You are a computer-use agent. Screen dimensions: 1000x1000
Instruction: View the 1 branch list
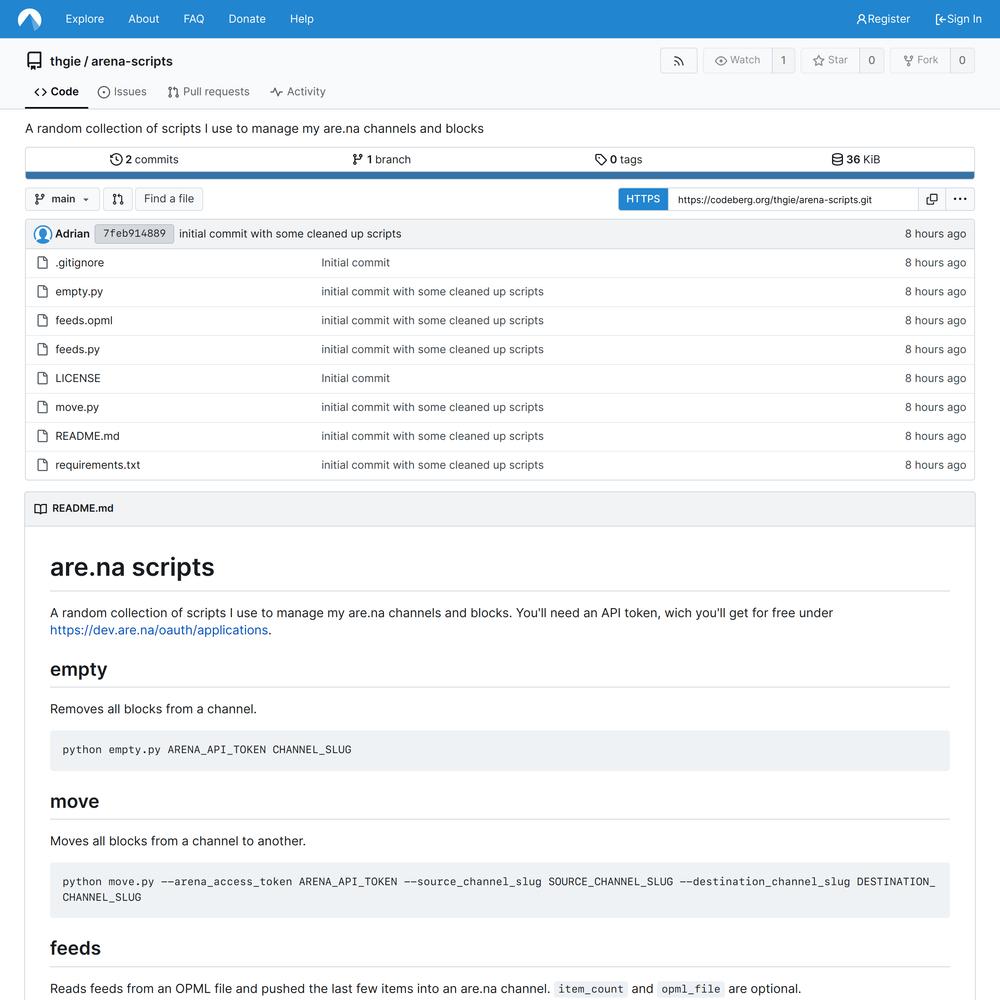pos(381,159)
